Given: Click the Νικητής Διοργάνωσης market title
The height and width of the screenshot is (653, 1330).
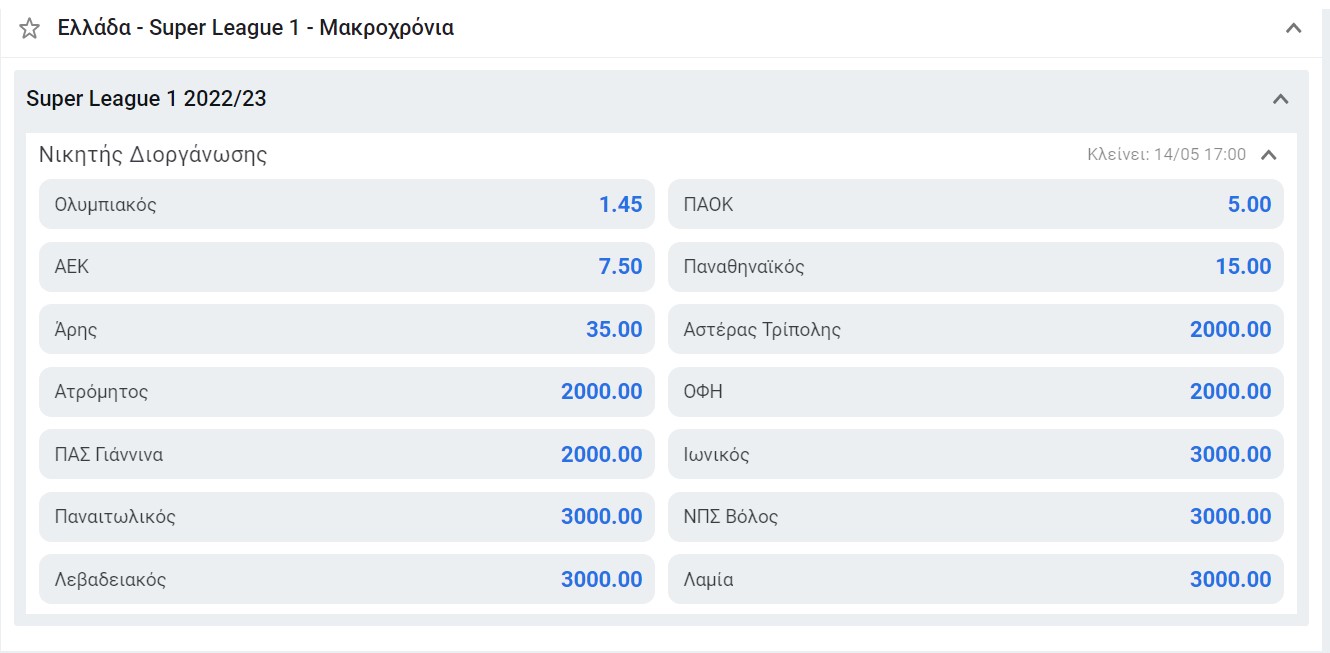Looking at the screenshot, I should pos(153,155).
